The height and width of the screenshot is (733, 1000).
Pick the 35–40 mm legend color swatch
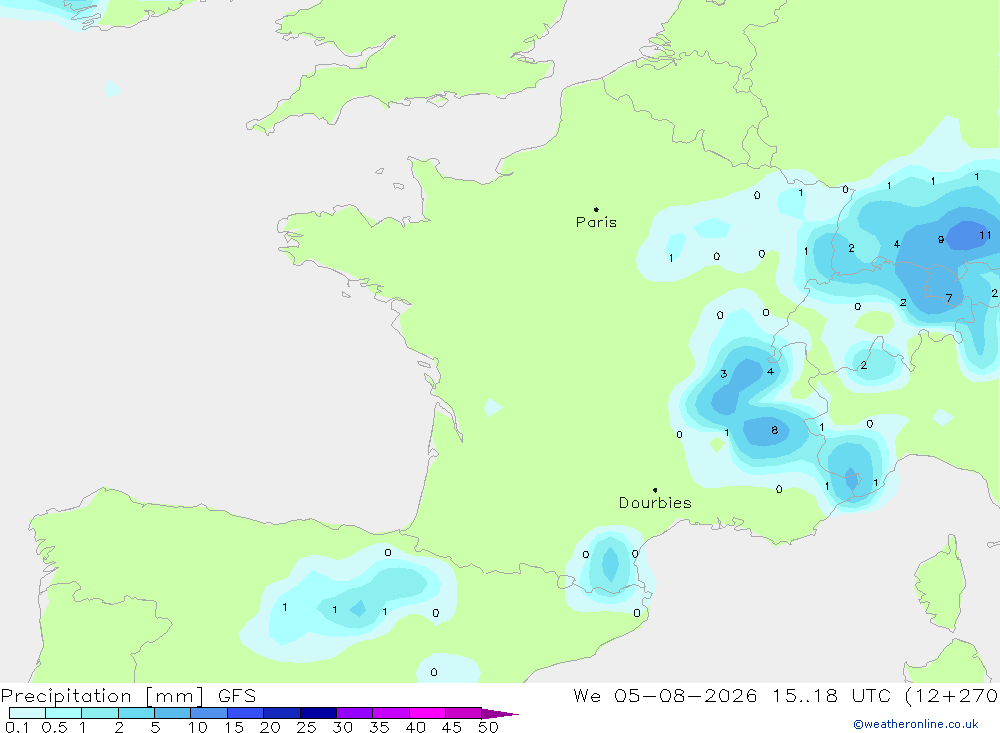(391, 713)
